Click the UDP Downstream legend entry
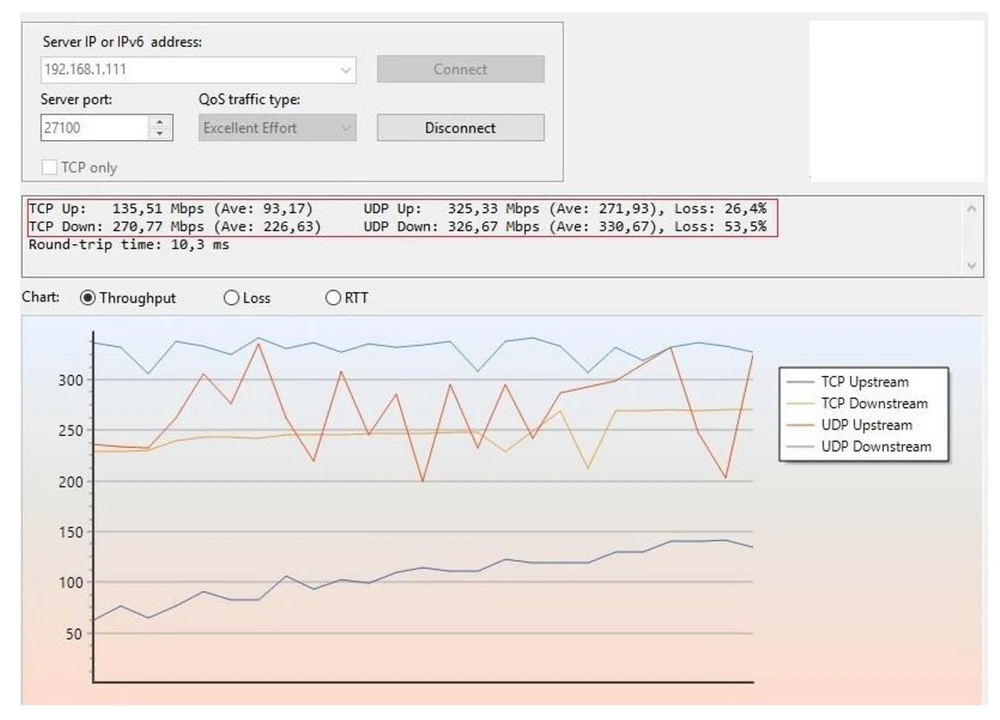 tap(875, 447)
